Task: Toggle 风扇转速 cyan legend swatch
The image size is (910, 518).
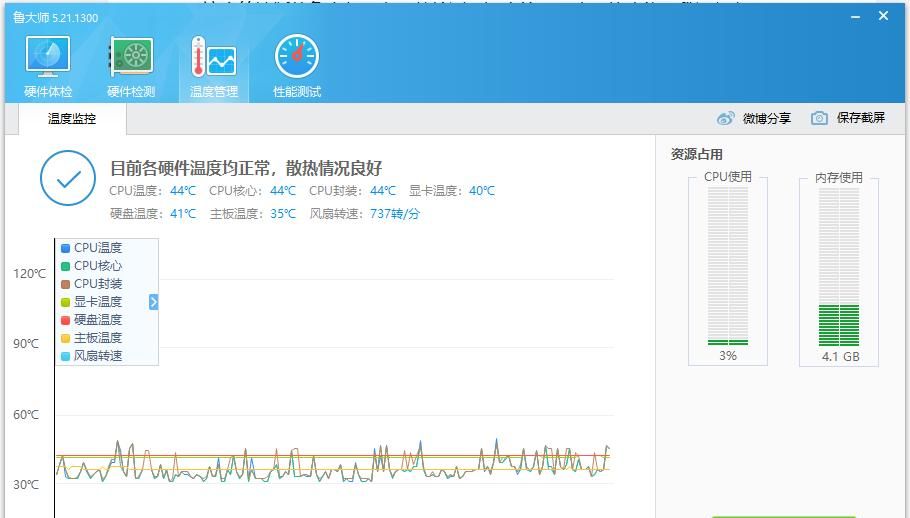Action: pos(66,356)
